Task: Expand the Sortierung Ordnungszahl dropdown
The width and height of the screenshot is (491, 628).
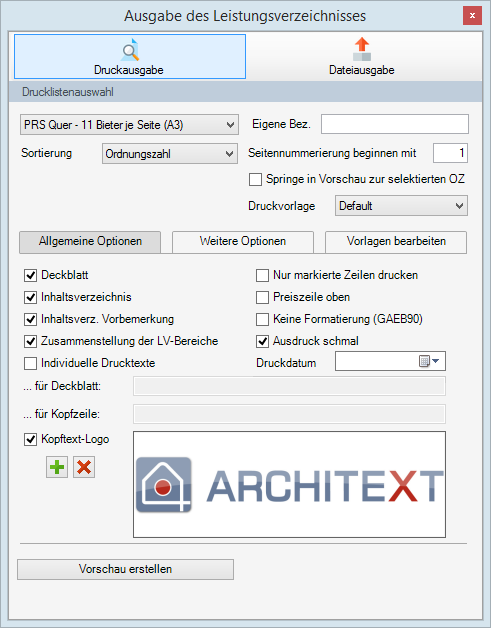Action: [x=170, y=154]
